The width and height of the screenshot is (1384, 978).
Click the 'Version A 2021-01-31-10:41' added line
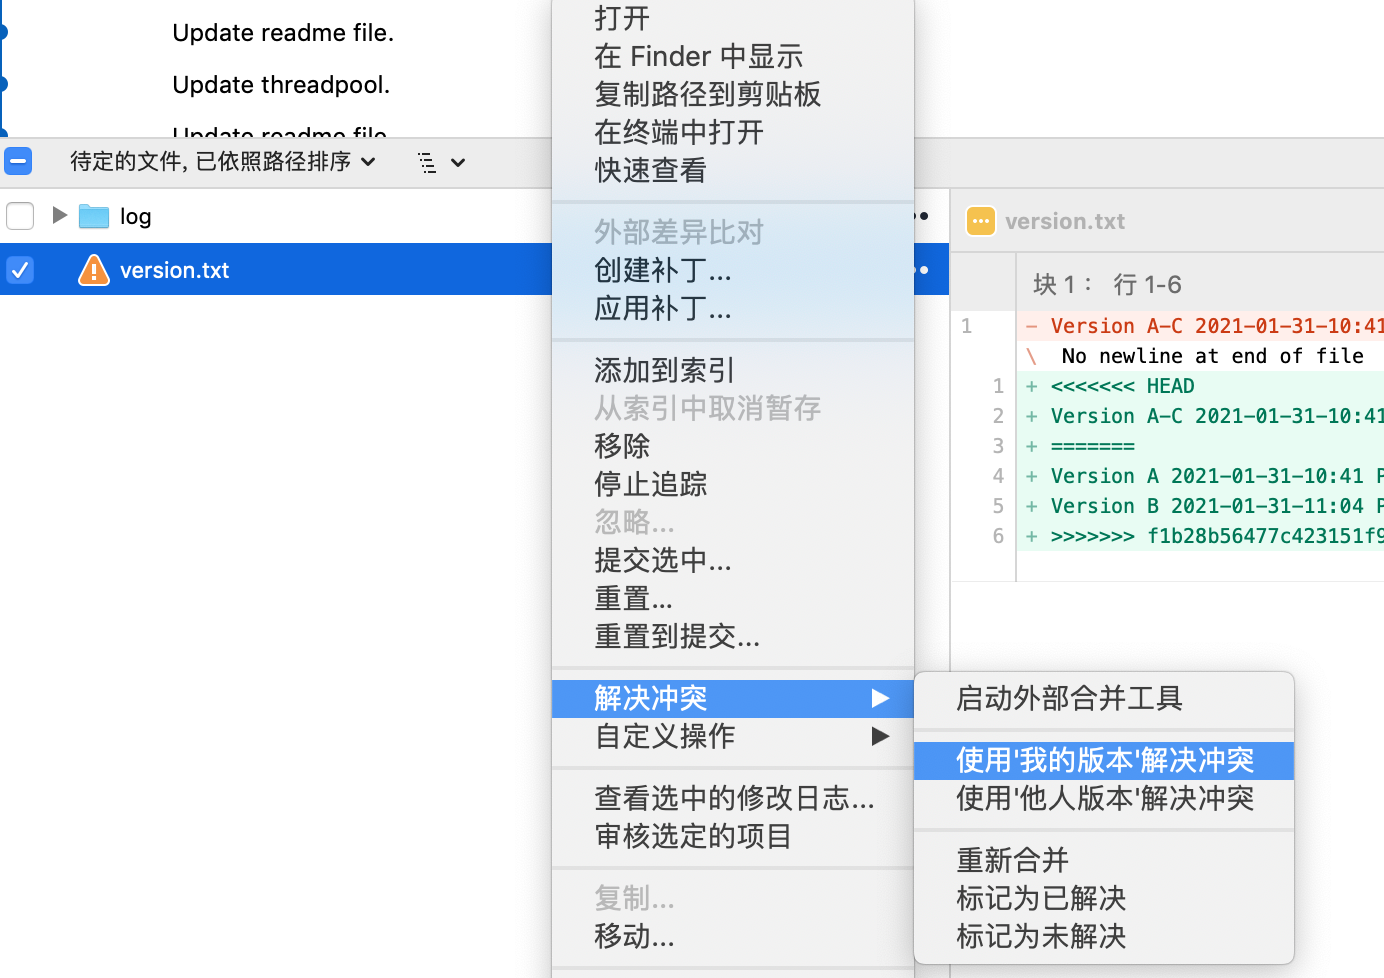[1200, 476]
